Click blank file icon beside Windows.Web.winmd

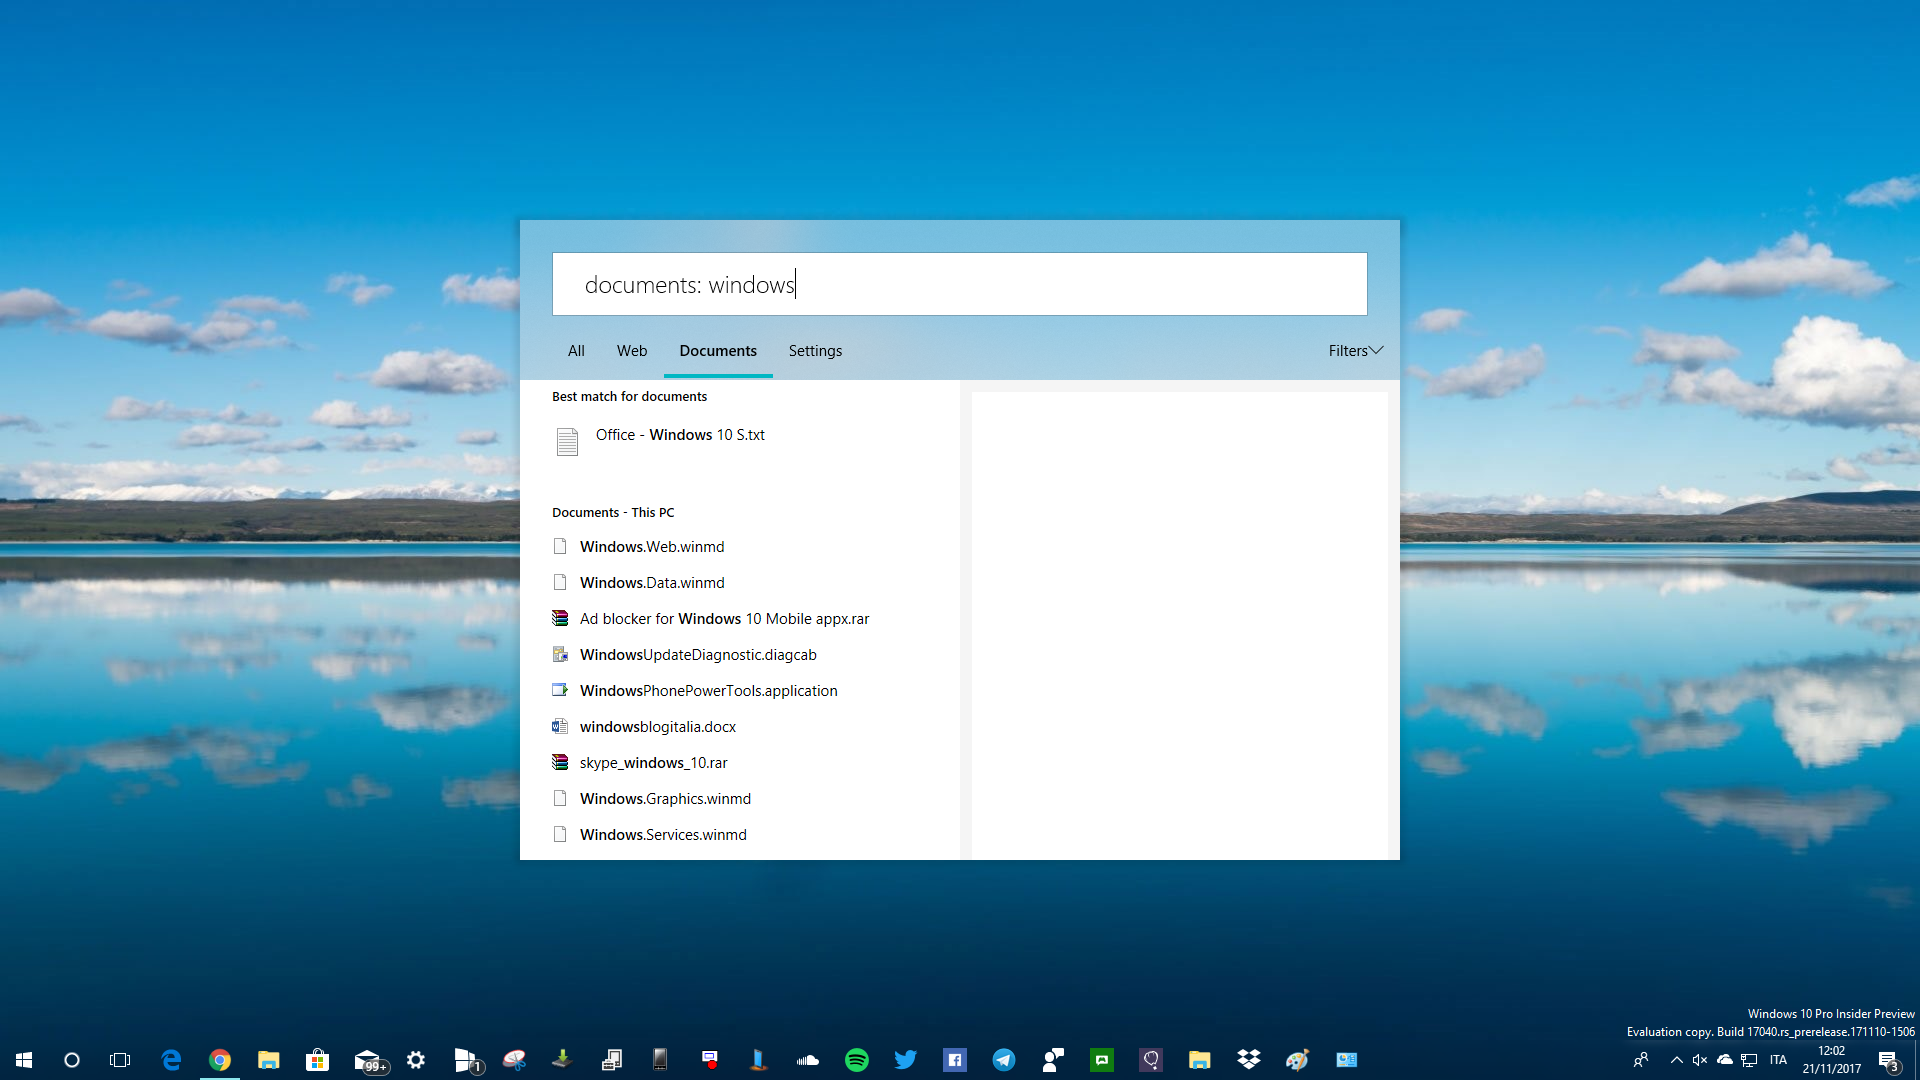[x=560, y=546]
